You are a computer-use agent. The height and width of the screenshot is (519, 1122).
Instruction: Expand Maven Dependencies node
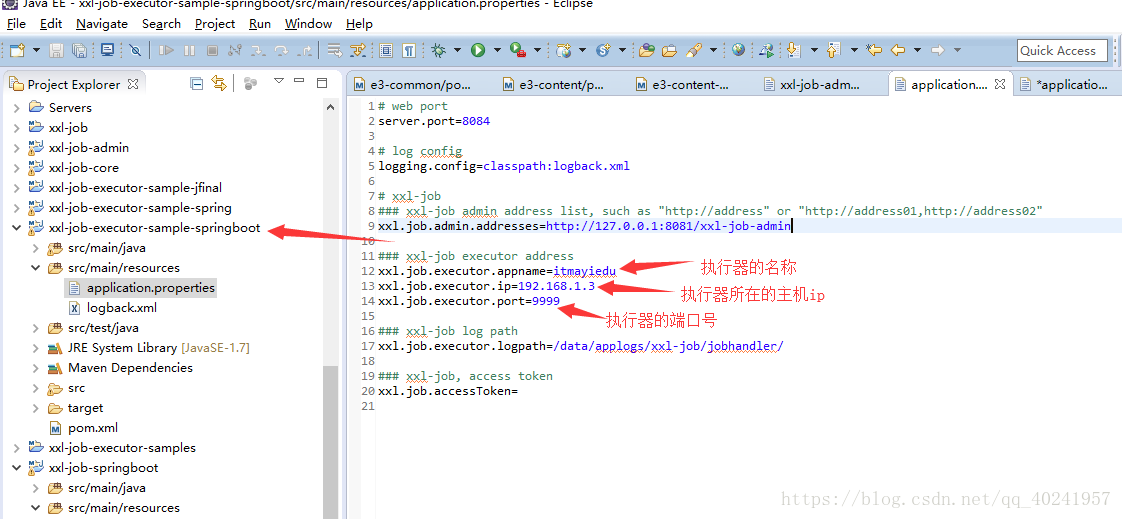[36, 368]
